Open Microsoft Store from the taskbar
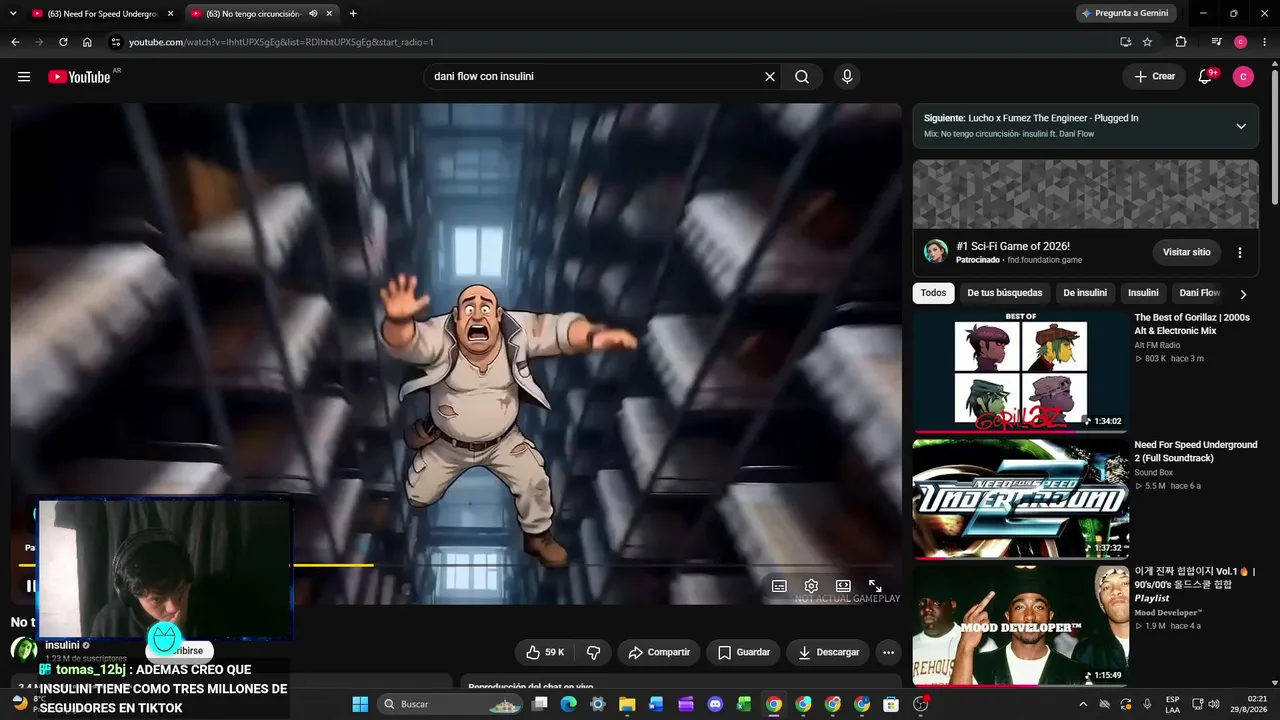This screenshot has height=720, width=1280. point(891,704)
